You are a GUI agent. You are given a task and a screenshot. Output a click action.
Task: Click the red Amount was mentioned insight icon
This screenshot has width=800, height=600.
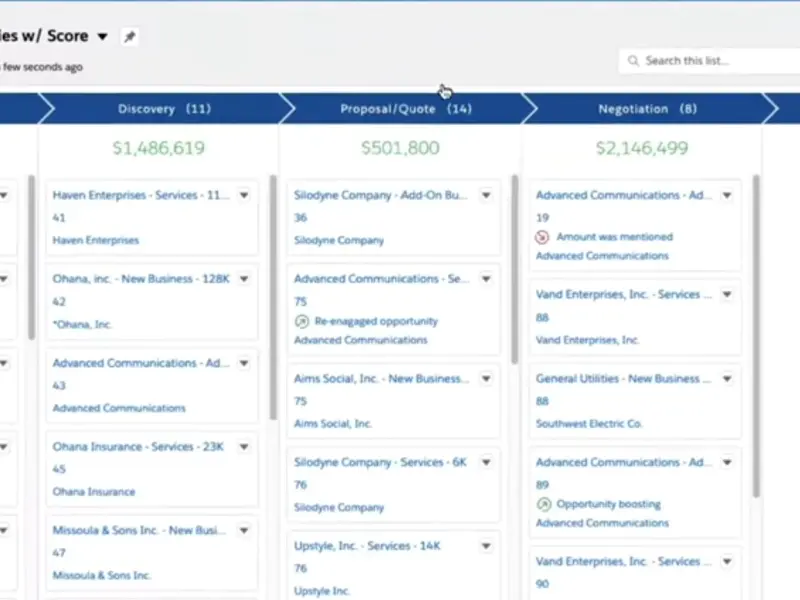(543, 238)
